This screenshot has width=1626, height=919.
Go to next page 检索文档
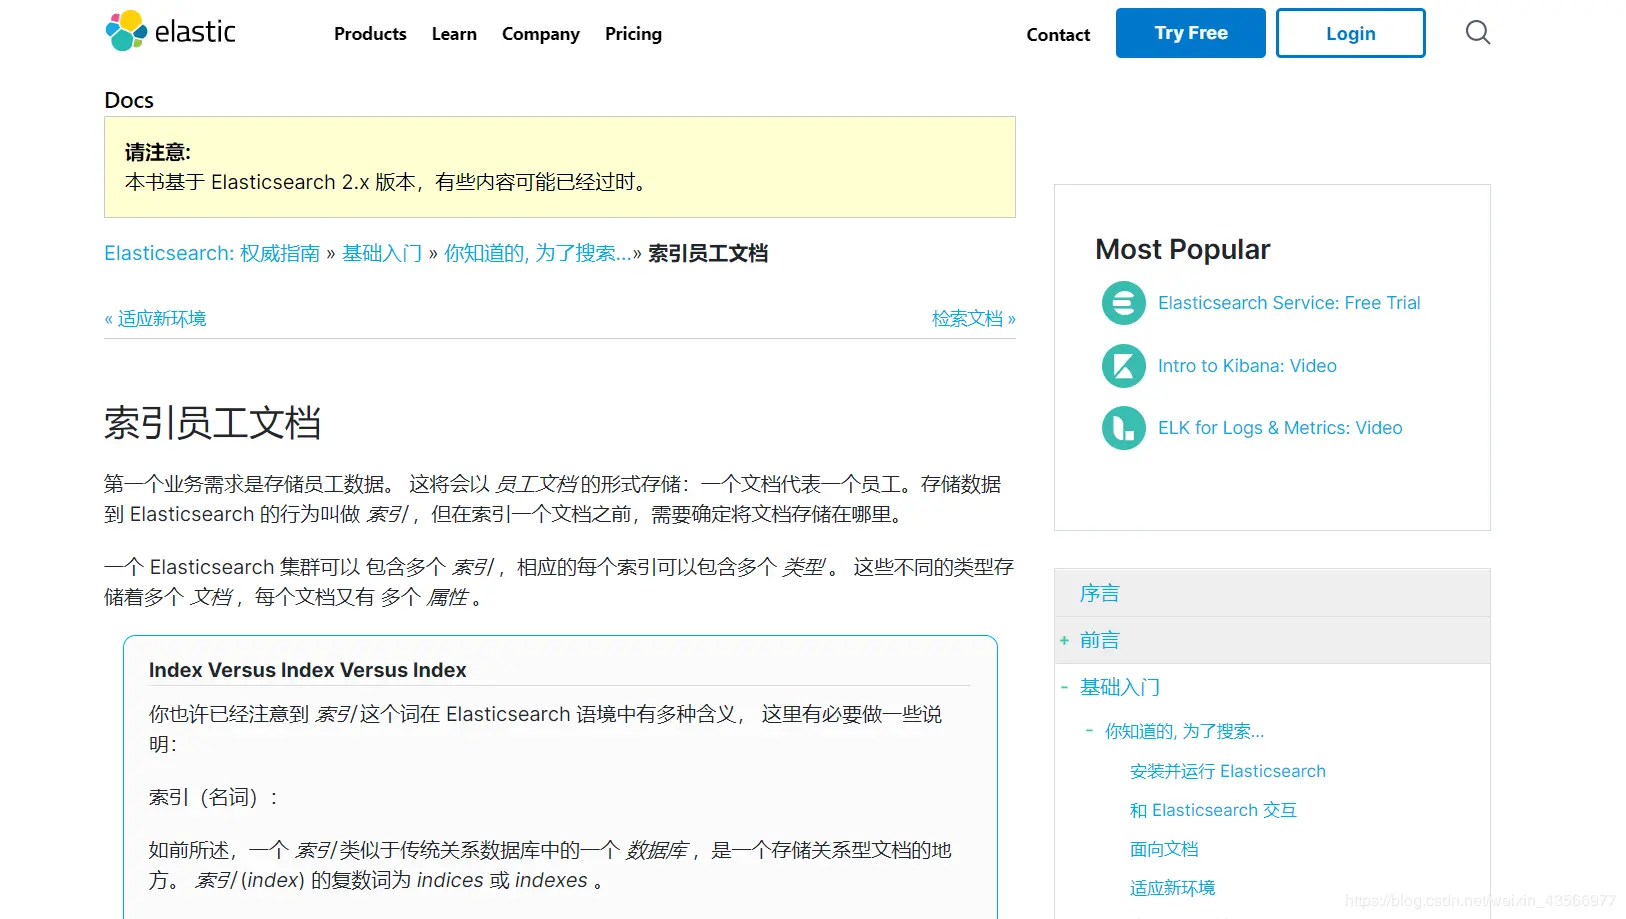pyautogui.click(x=974, y=319)
